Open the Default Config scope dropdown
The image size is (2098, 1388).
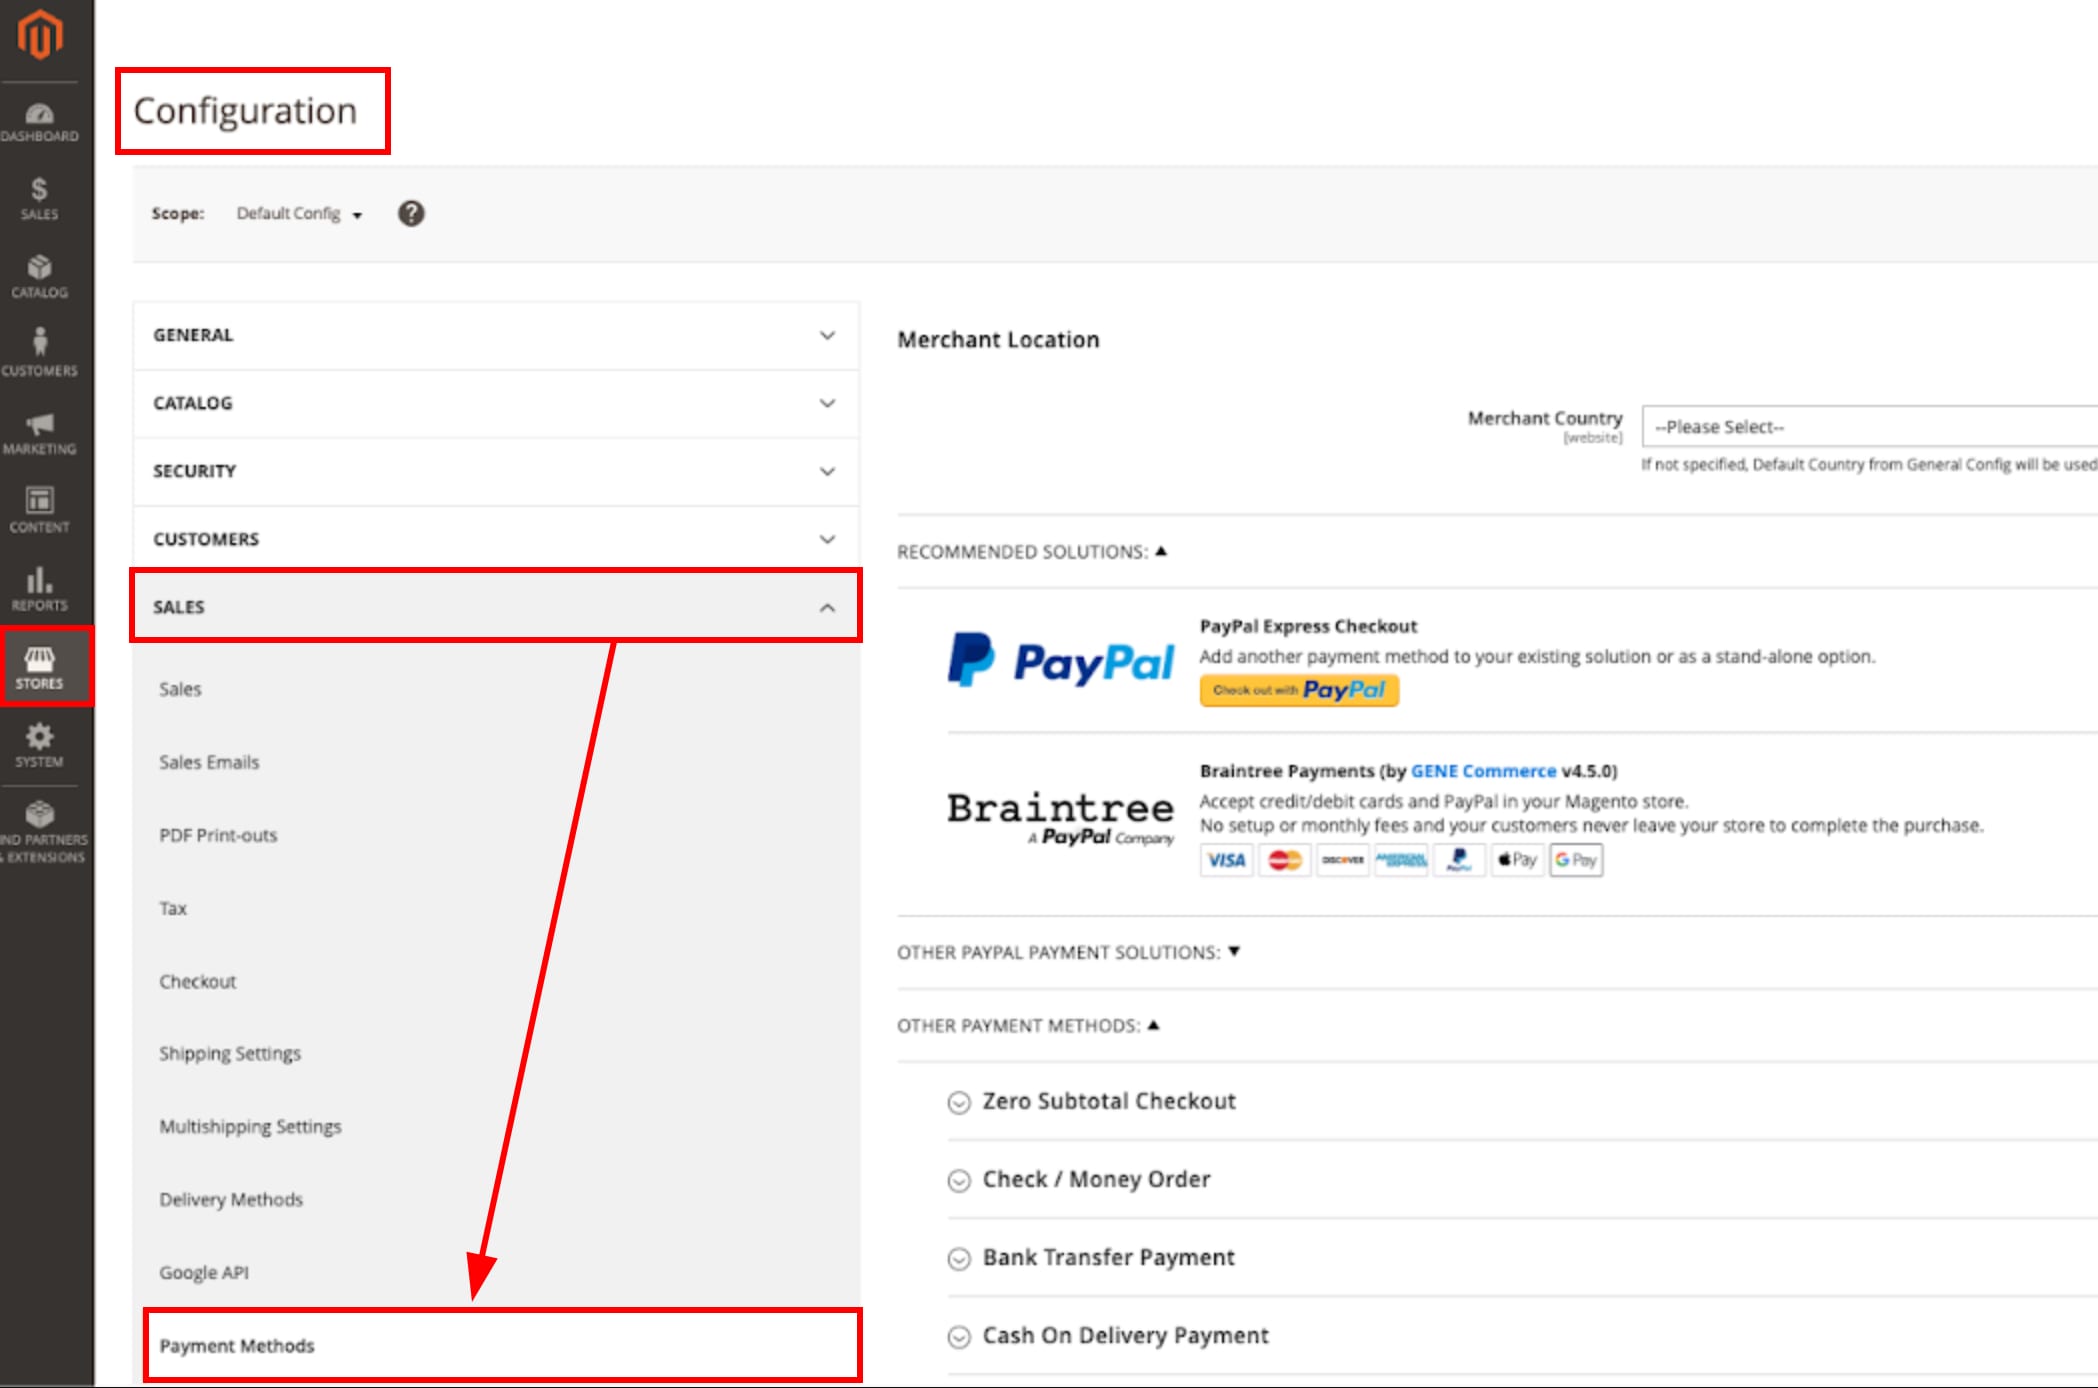297,213
